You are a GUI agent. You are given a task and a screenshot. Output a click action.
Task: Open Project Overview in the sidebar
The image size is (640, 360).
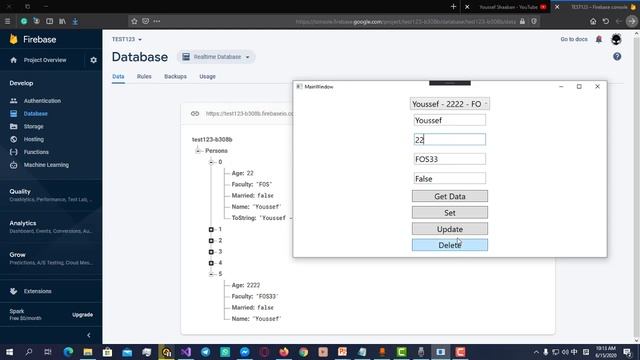[44, 60]
